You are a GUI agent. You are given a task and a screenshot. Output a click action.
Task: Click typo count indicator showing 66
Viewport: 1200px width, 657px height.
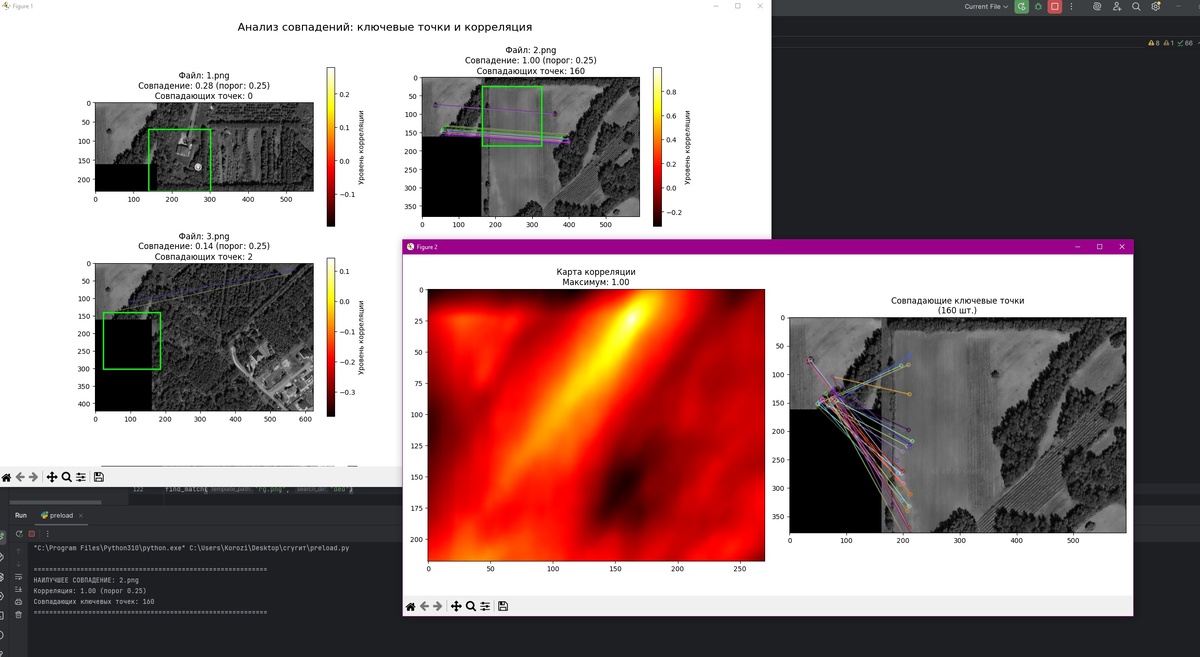[x=1183, y=43]
